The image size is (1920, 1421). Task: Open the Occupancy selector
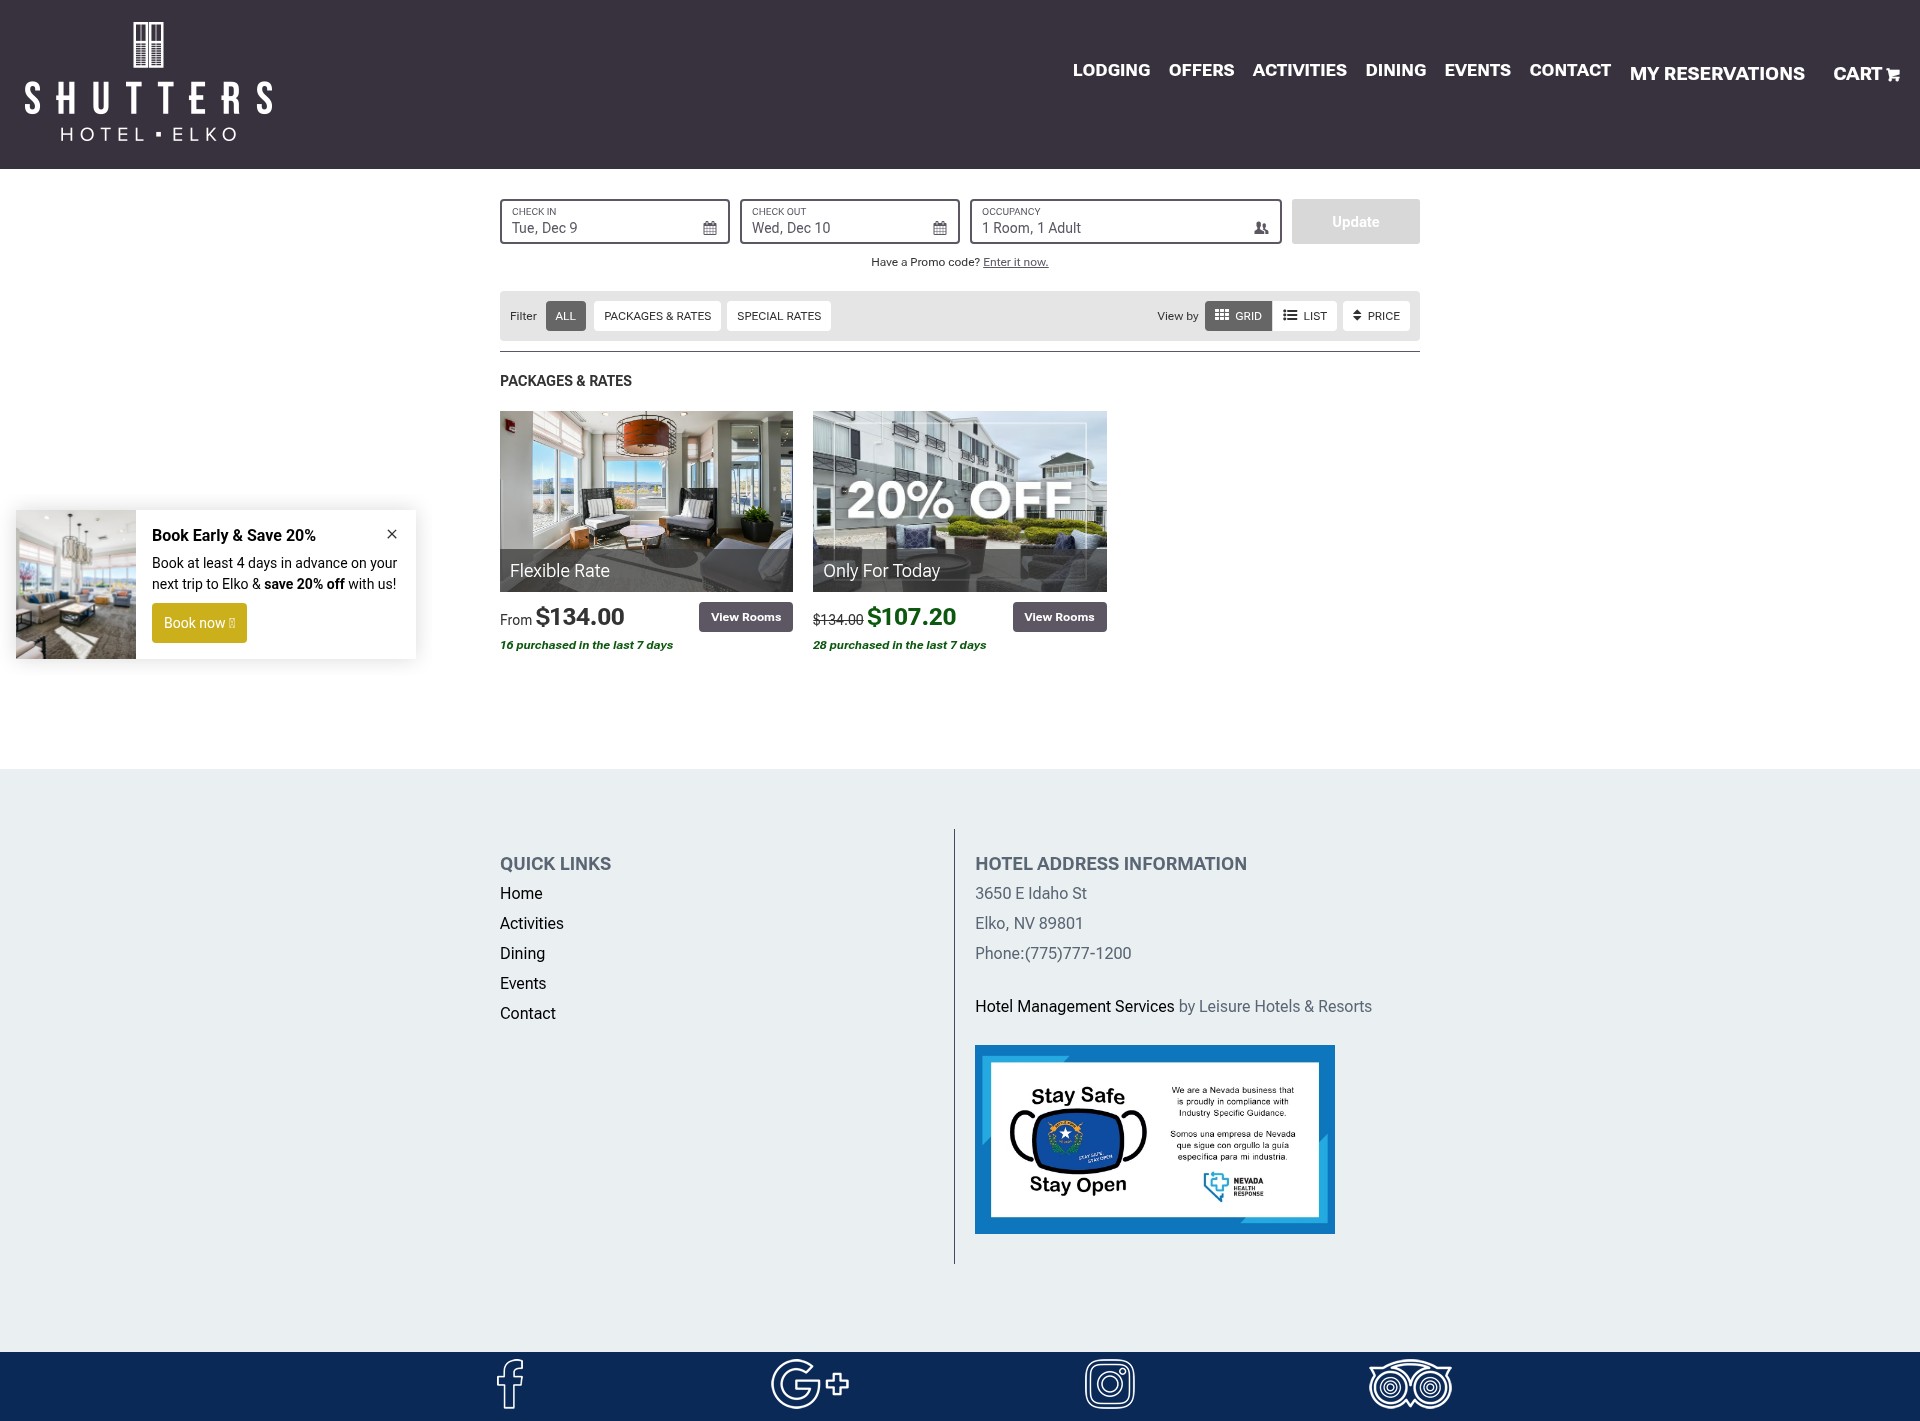click(1126, 221)
